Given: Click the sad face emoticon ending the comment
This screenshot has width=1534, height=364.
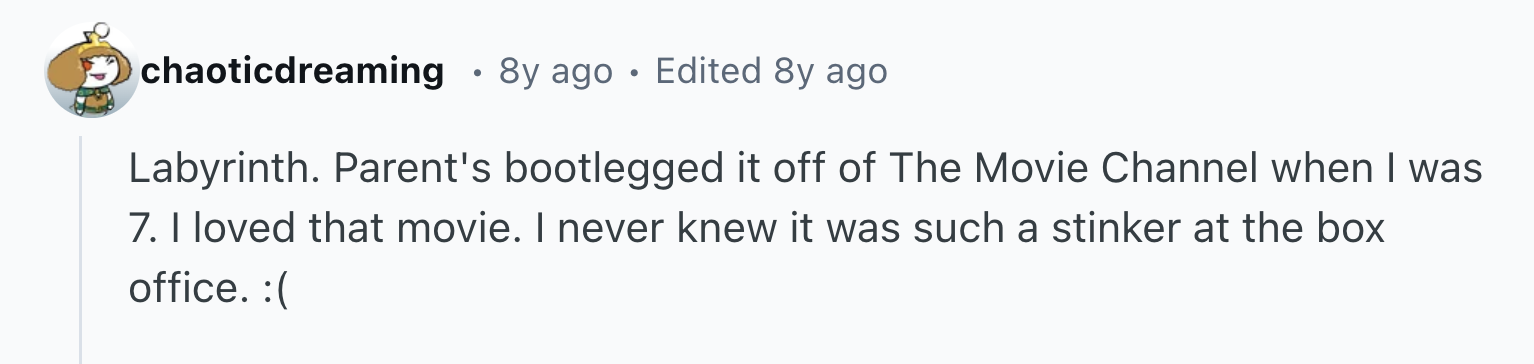Looking at the screenshot, I should point(272,291).
